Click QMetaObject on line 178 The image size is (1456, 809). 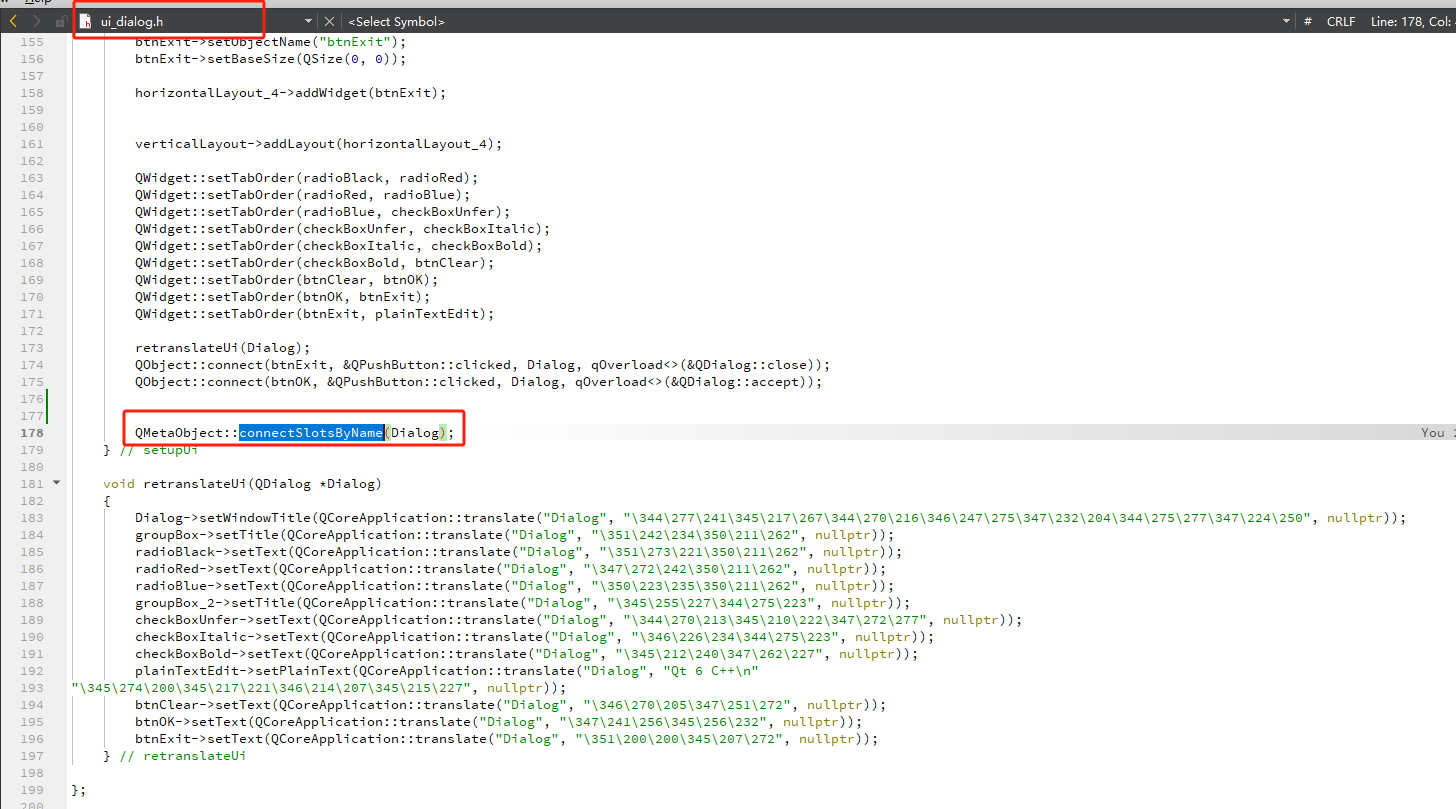coord(179,432)
